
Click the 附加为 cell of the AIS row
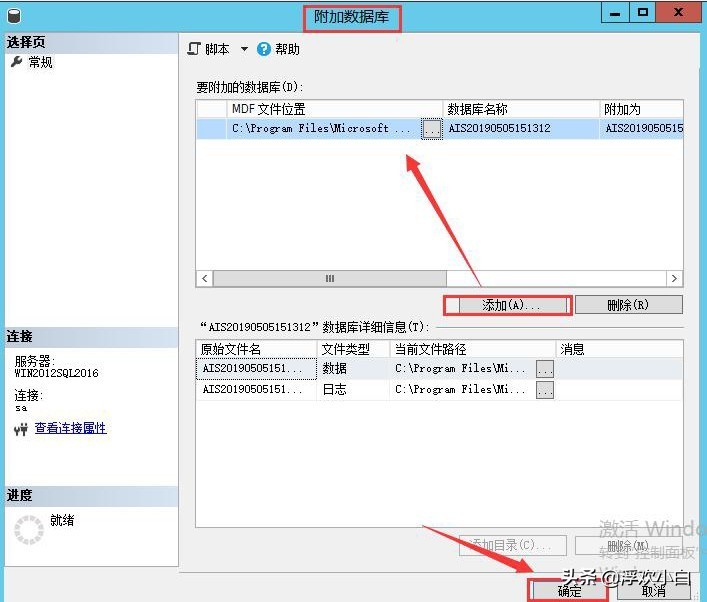point(642,129)
